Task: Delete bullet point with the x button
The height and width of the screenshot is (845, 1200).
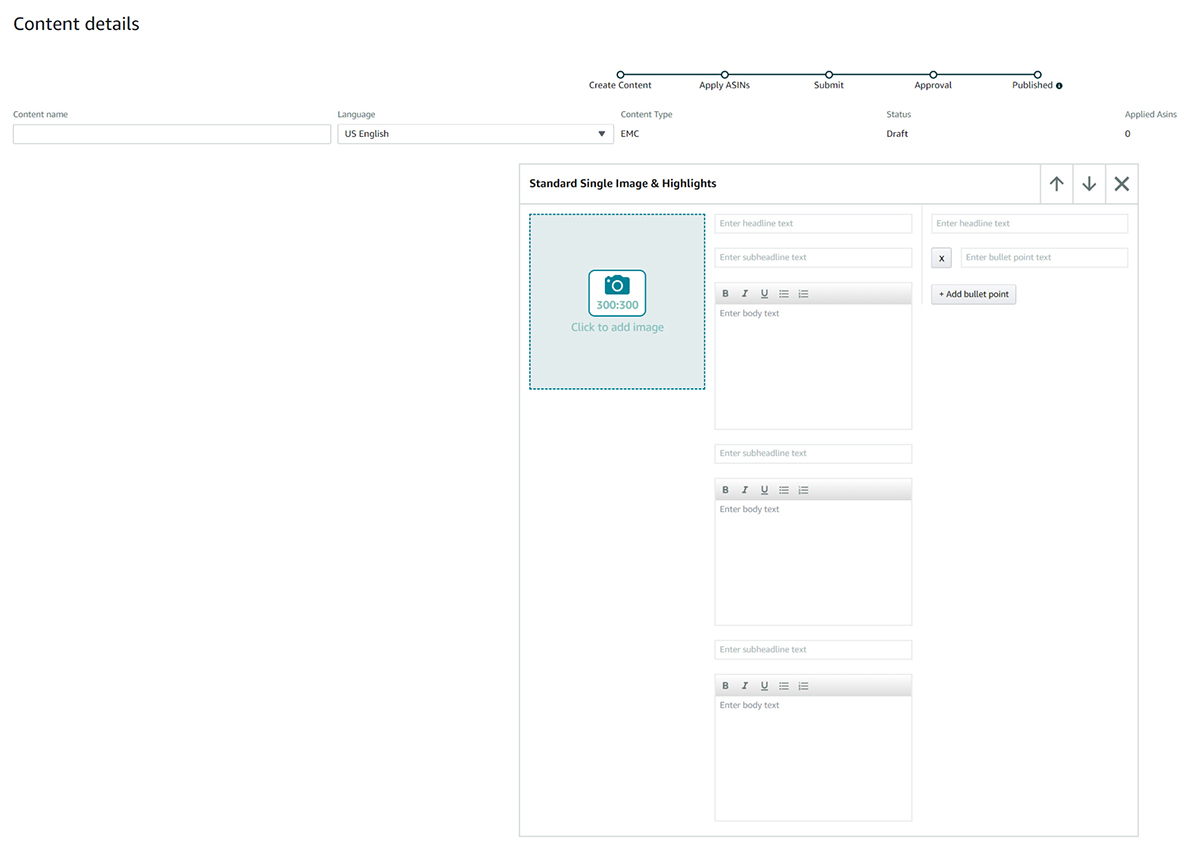Action: pos(941,258)
